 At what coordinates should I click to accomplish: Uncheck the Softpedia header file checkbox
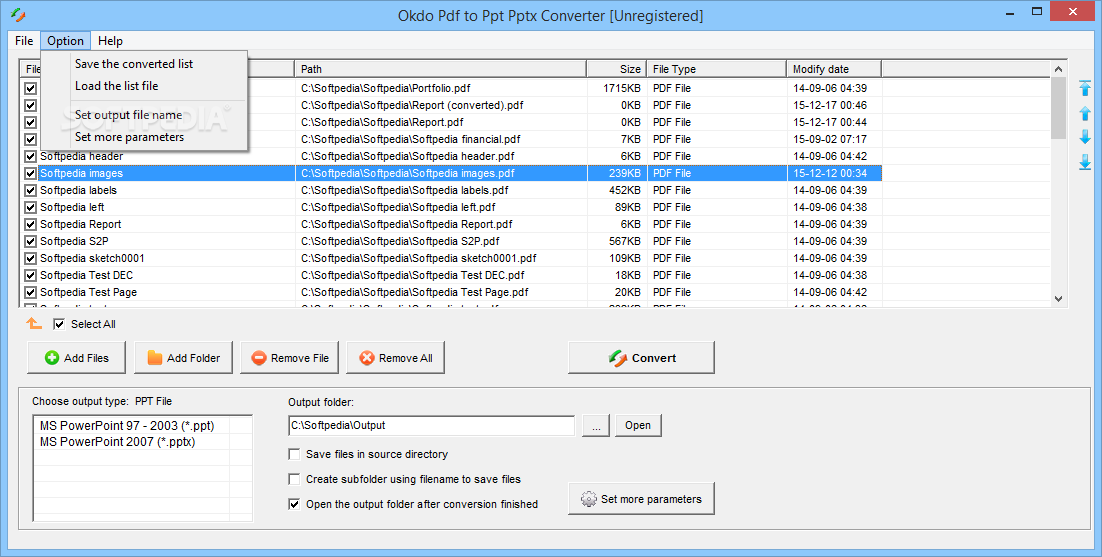pos(30,156)
